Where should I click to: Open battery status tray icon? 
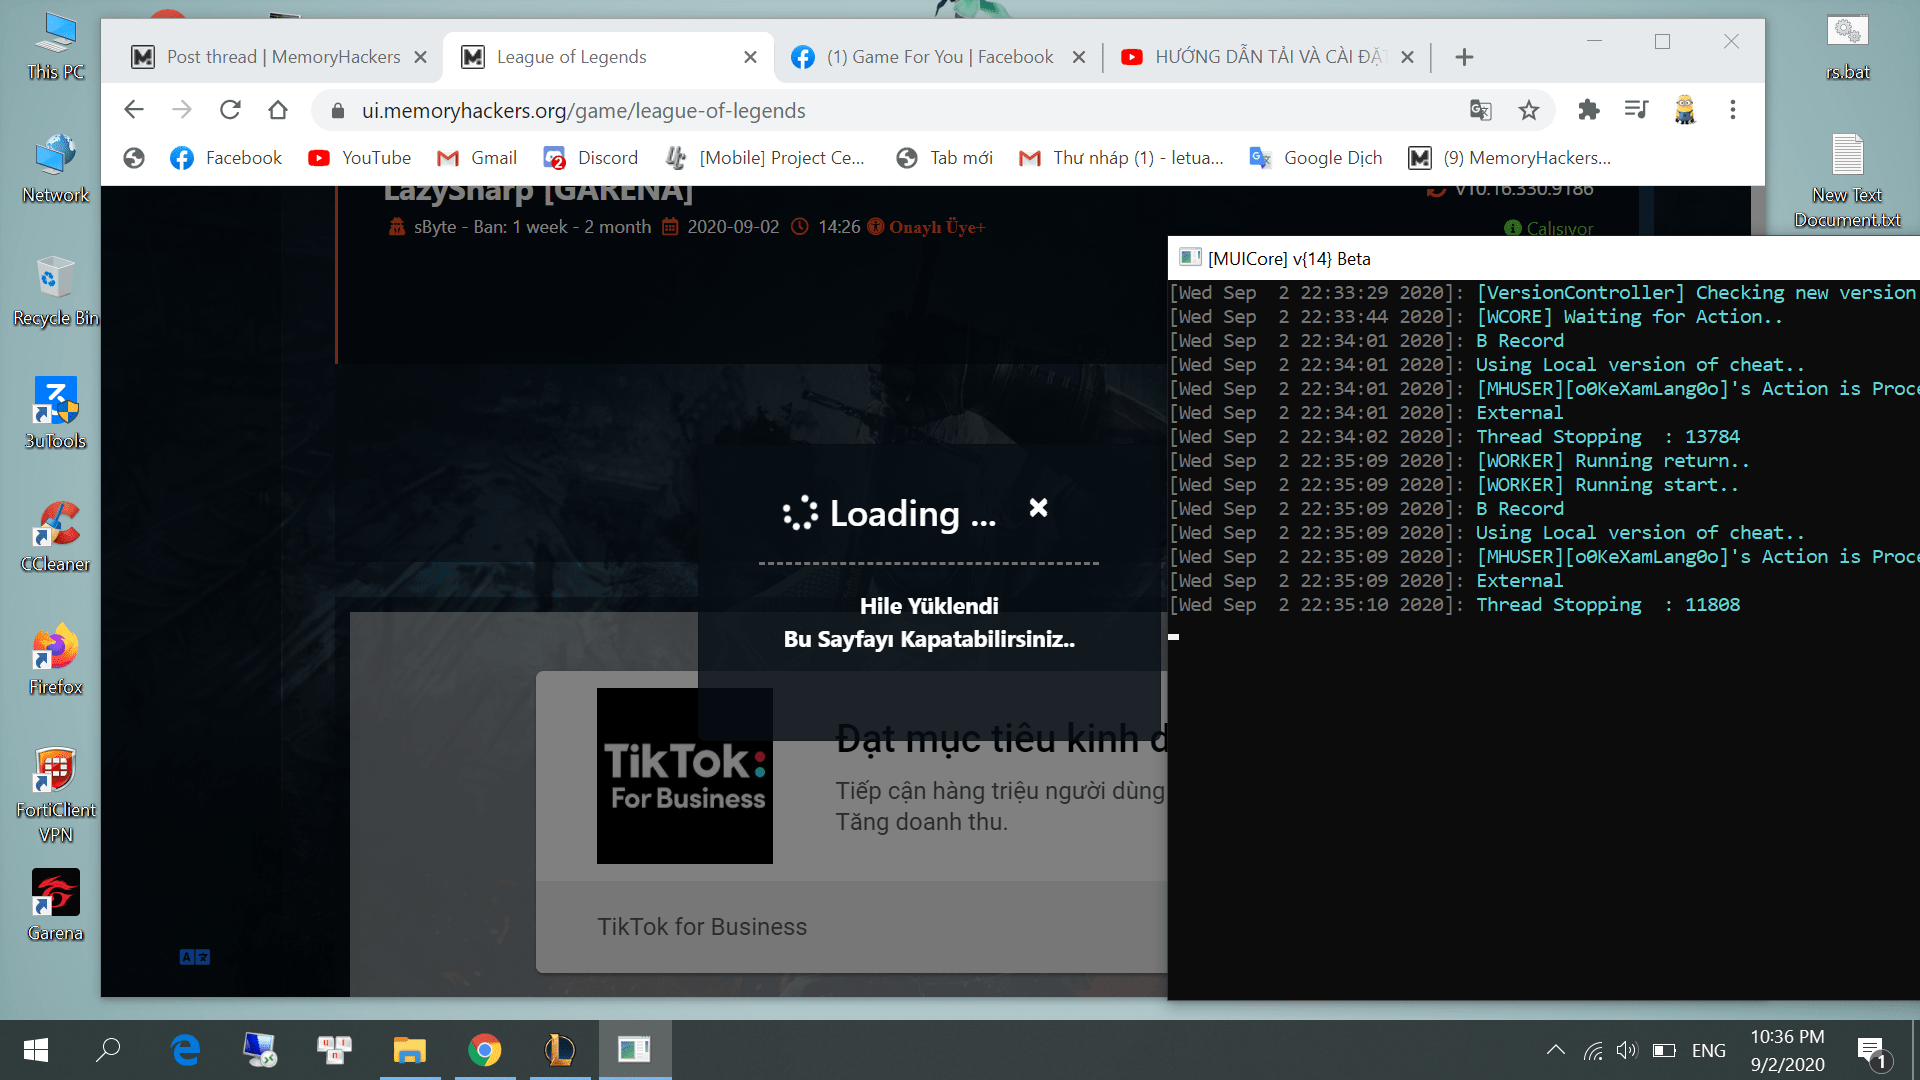(1664, 1050)
